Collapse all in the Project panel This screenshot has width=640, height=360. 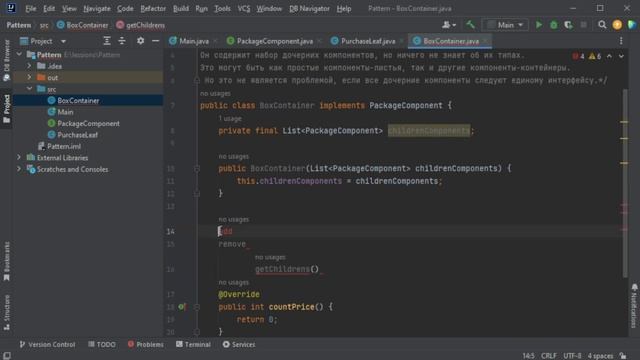click(x=122, y=41)
